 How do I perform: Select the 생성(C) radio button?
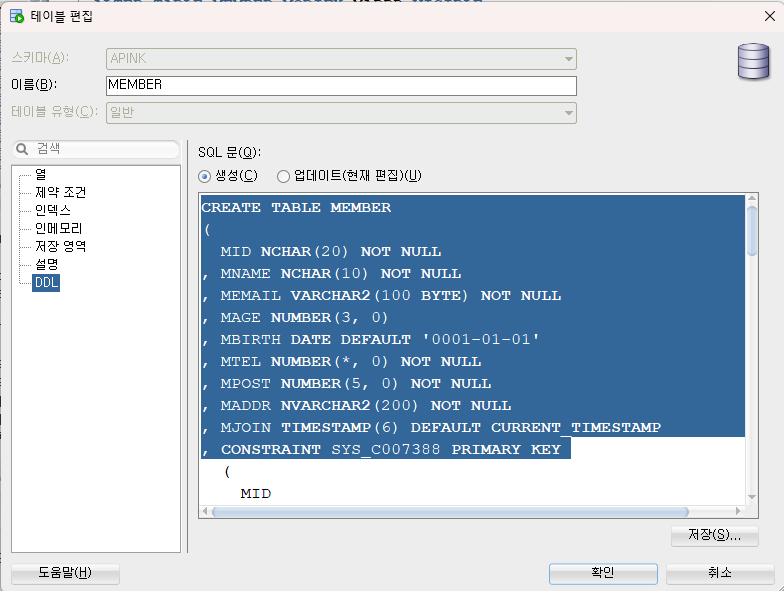tap(204, 176)
